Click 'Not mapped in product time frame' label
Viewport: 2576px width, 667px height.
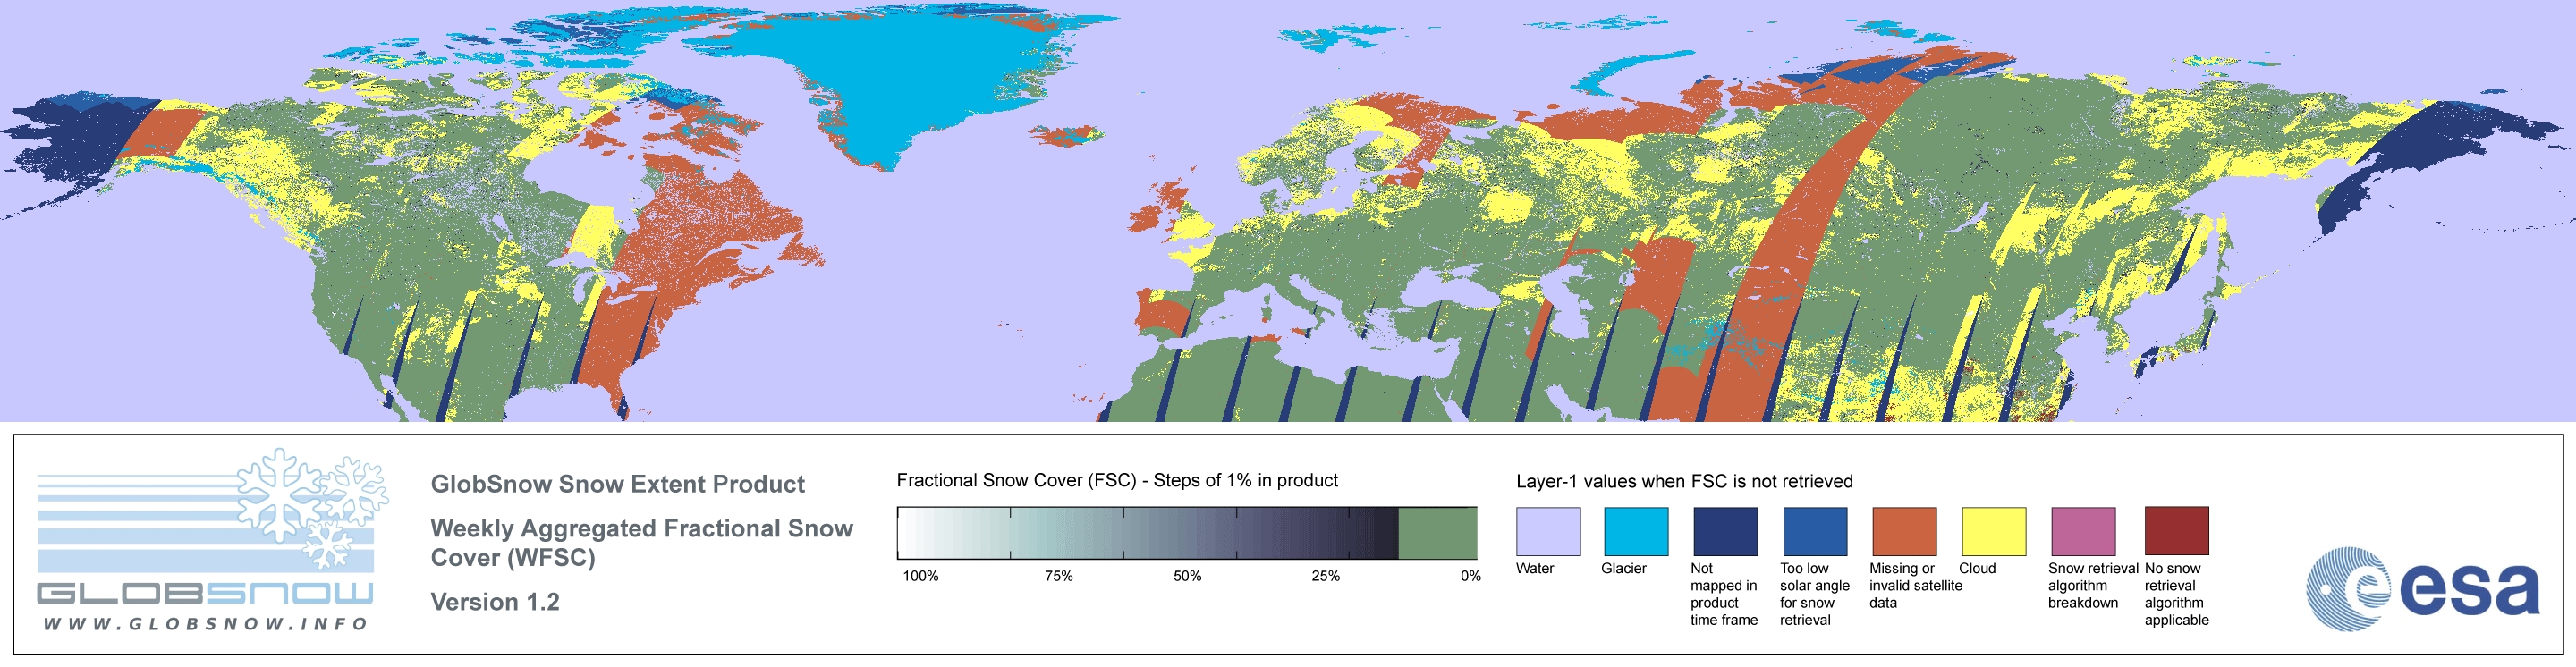(x=1724, y=594)
